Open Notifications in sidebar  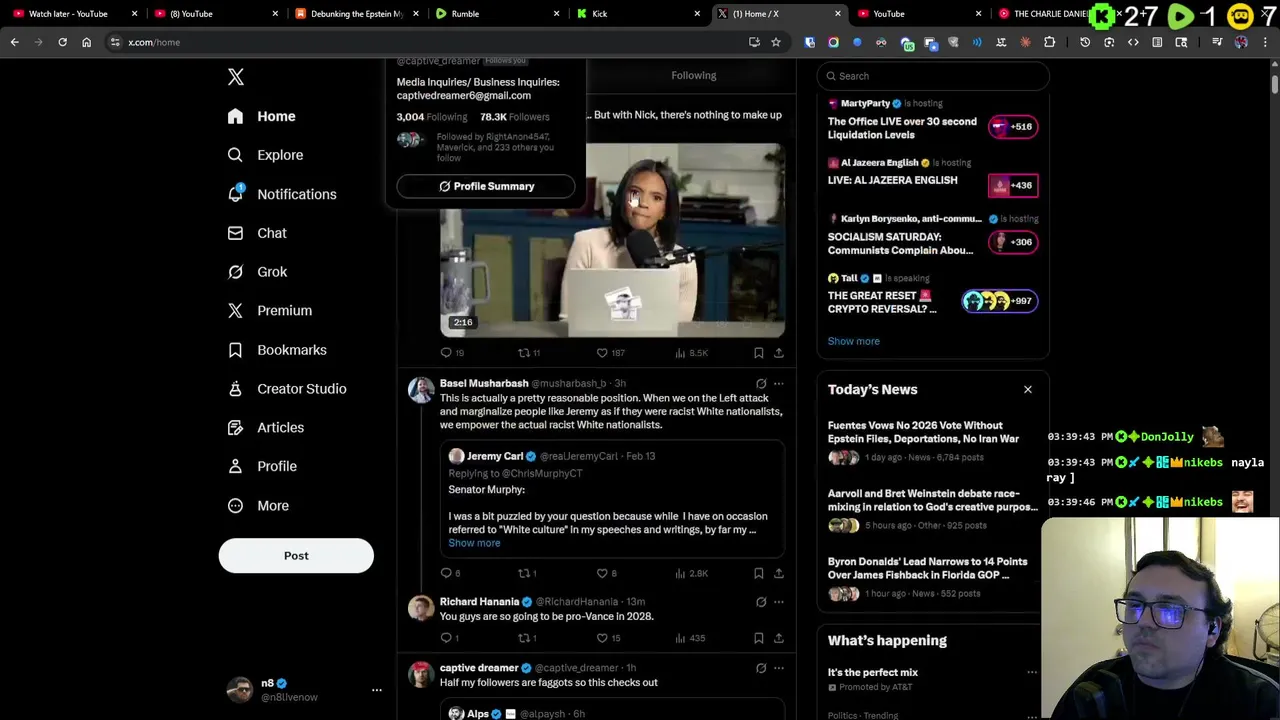click(x=281, y=194)
